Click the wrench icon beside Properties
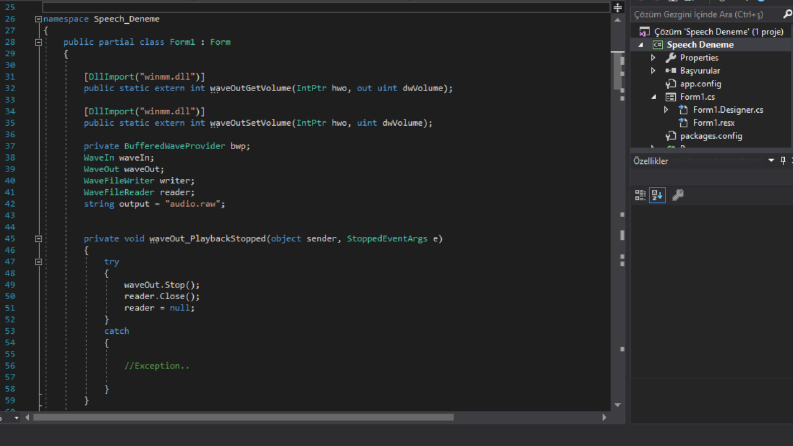The height and width of the screenshot is (446, 793). (x=671, y=58)
